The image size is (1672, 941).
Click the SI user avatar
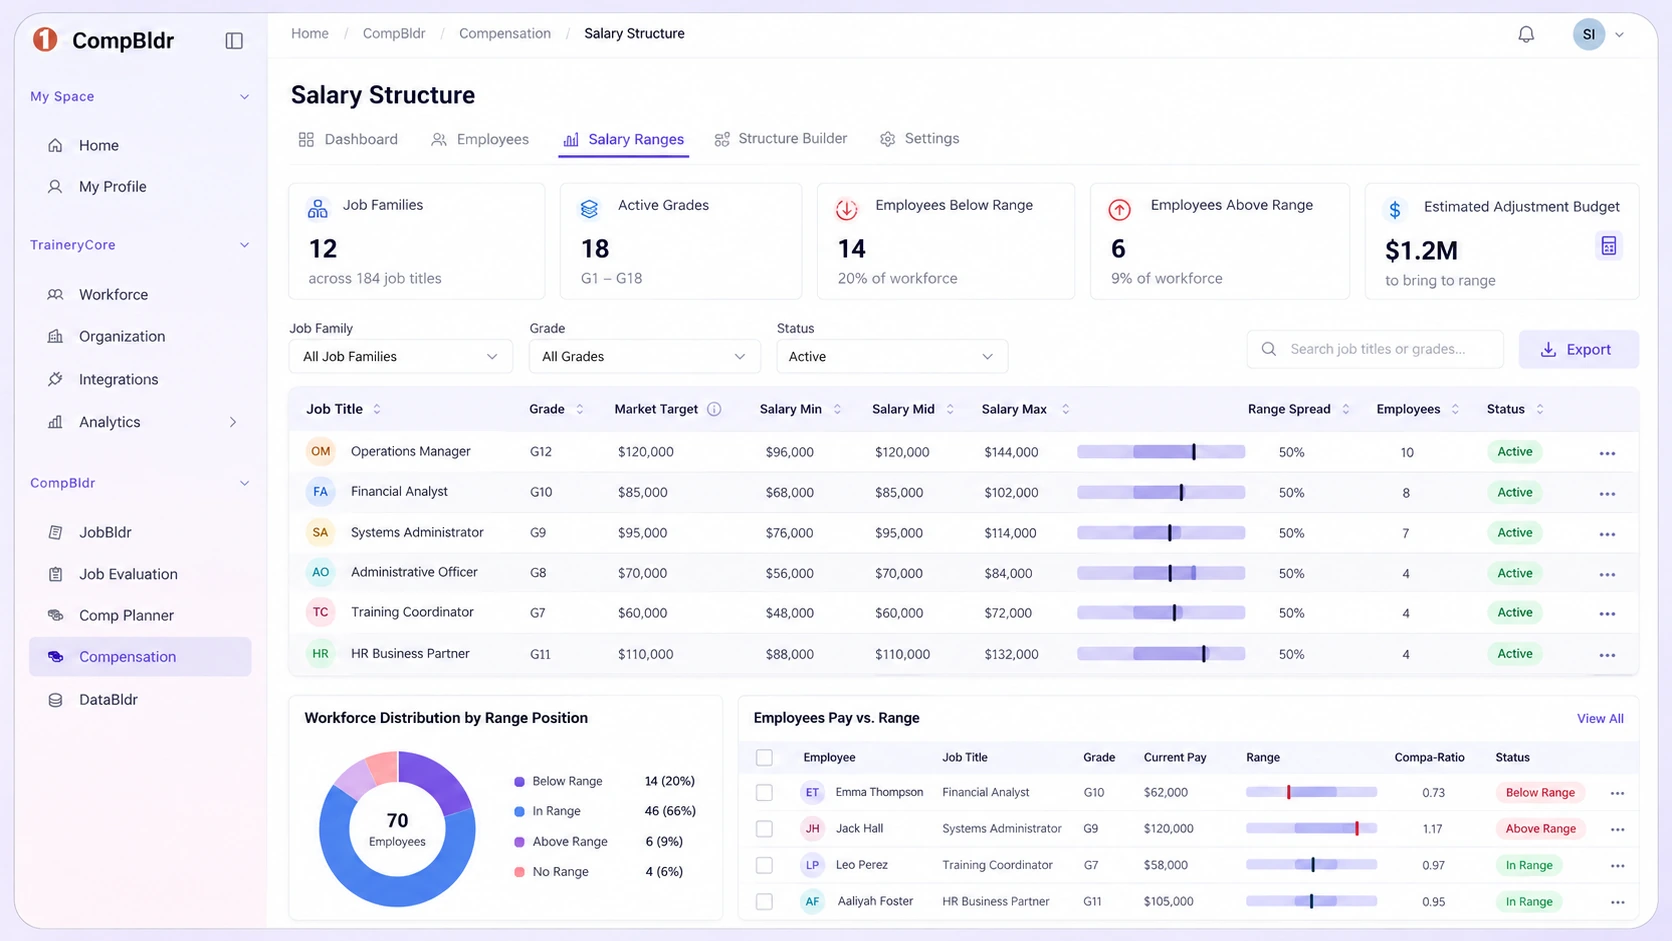(x=1588, y=34)
